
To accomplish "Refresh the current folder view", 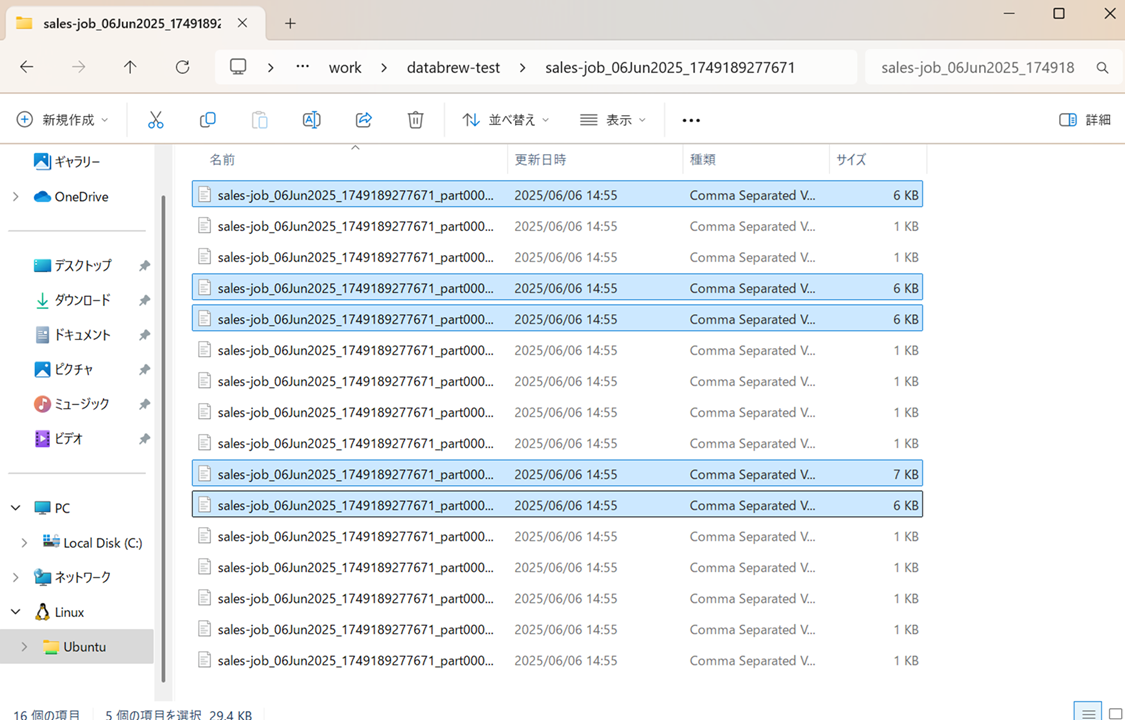I will pyautogui.click(x=182, y=67).
